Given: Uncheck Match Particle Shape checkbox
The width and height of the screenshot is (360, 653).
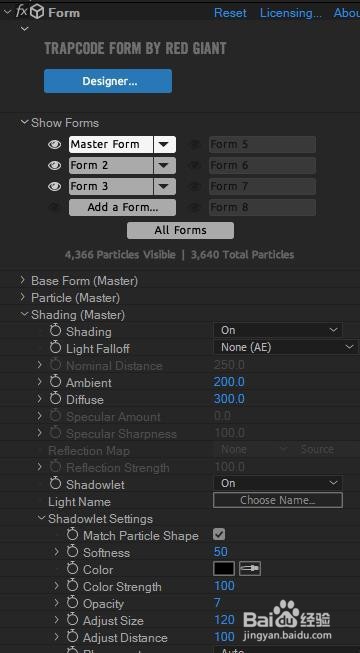Looking at the screenshot, I should (219, 534).
